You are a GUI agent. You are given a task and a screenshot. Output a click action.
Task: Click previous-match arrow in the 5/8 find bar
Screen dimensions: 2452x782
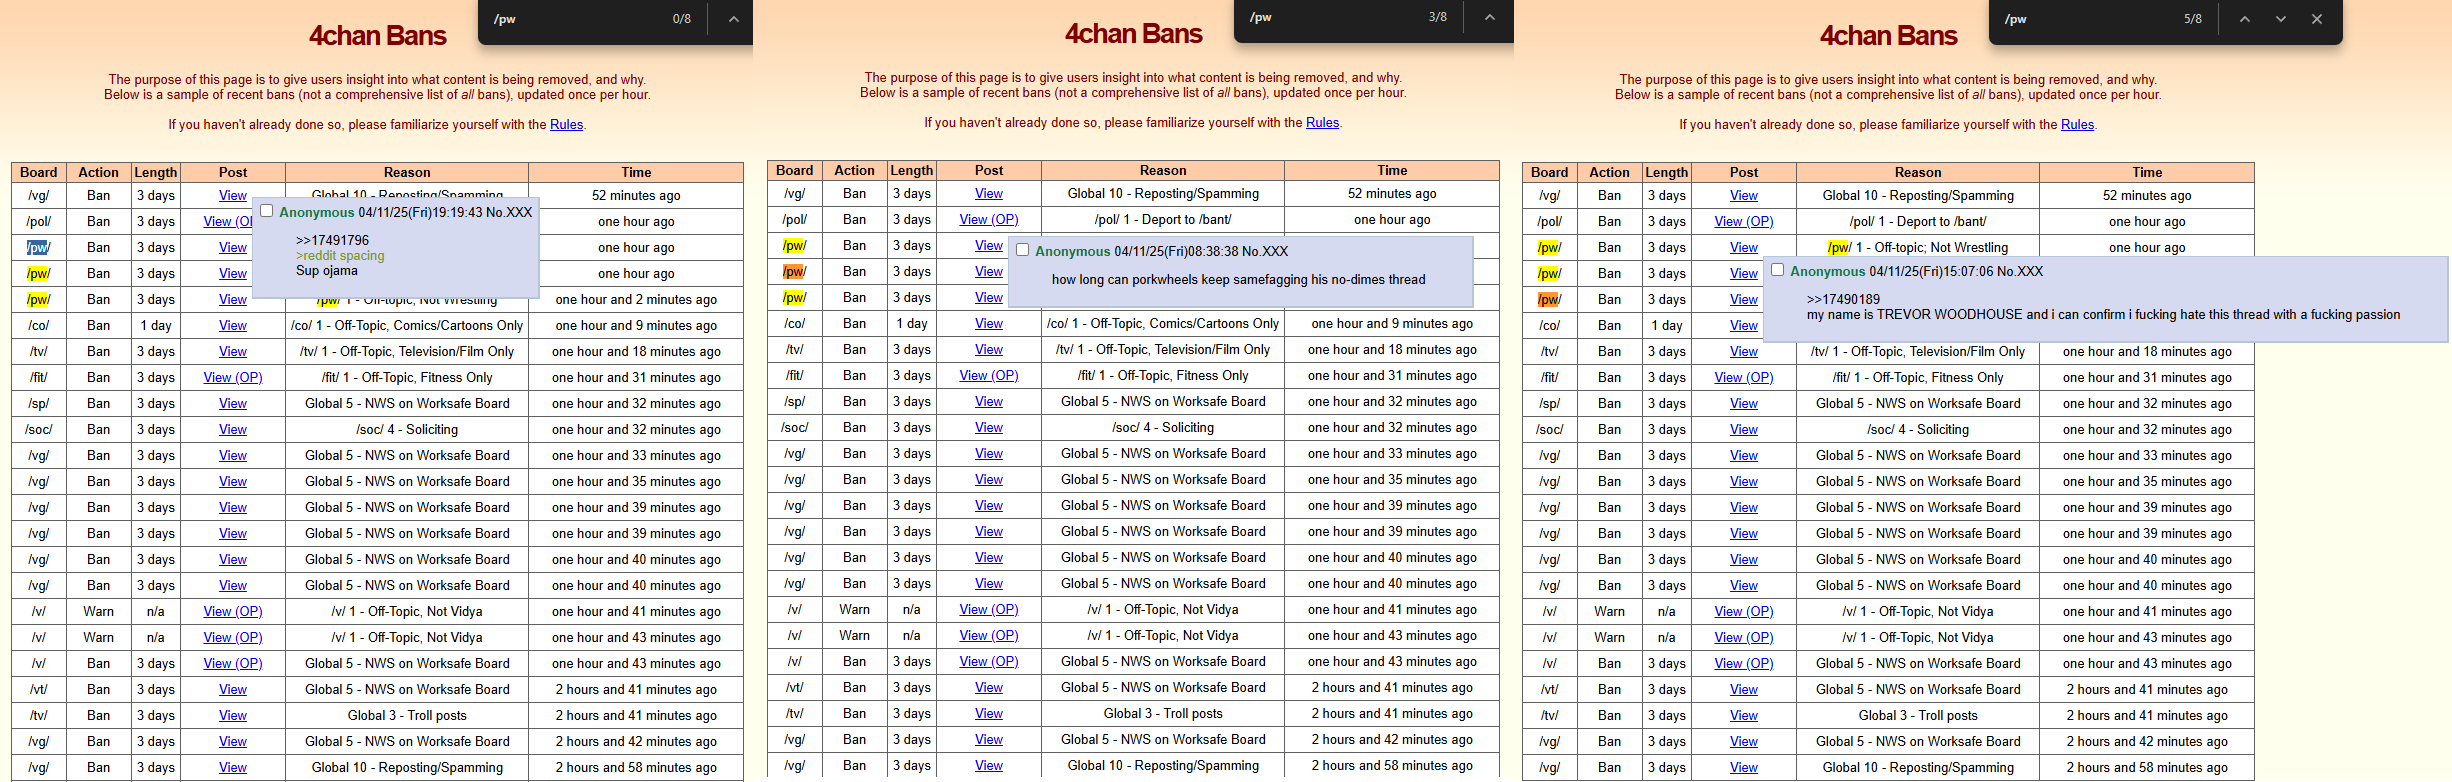pyautogui.click(x=2244, y=19)
